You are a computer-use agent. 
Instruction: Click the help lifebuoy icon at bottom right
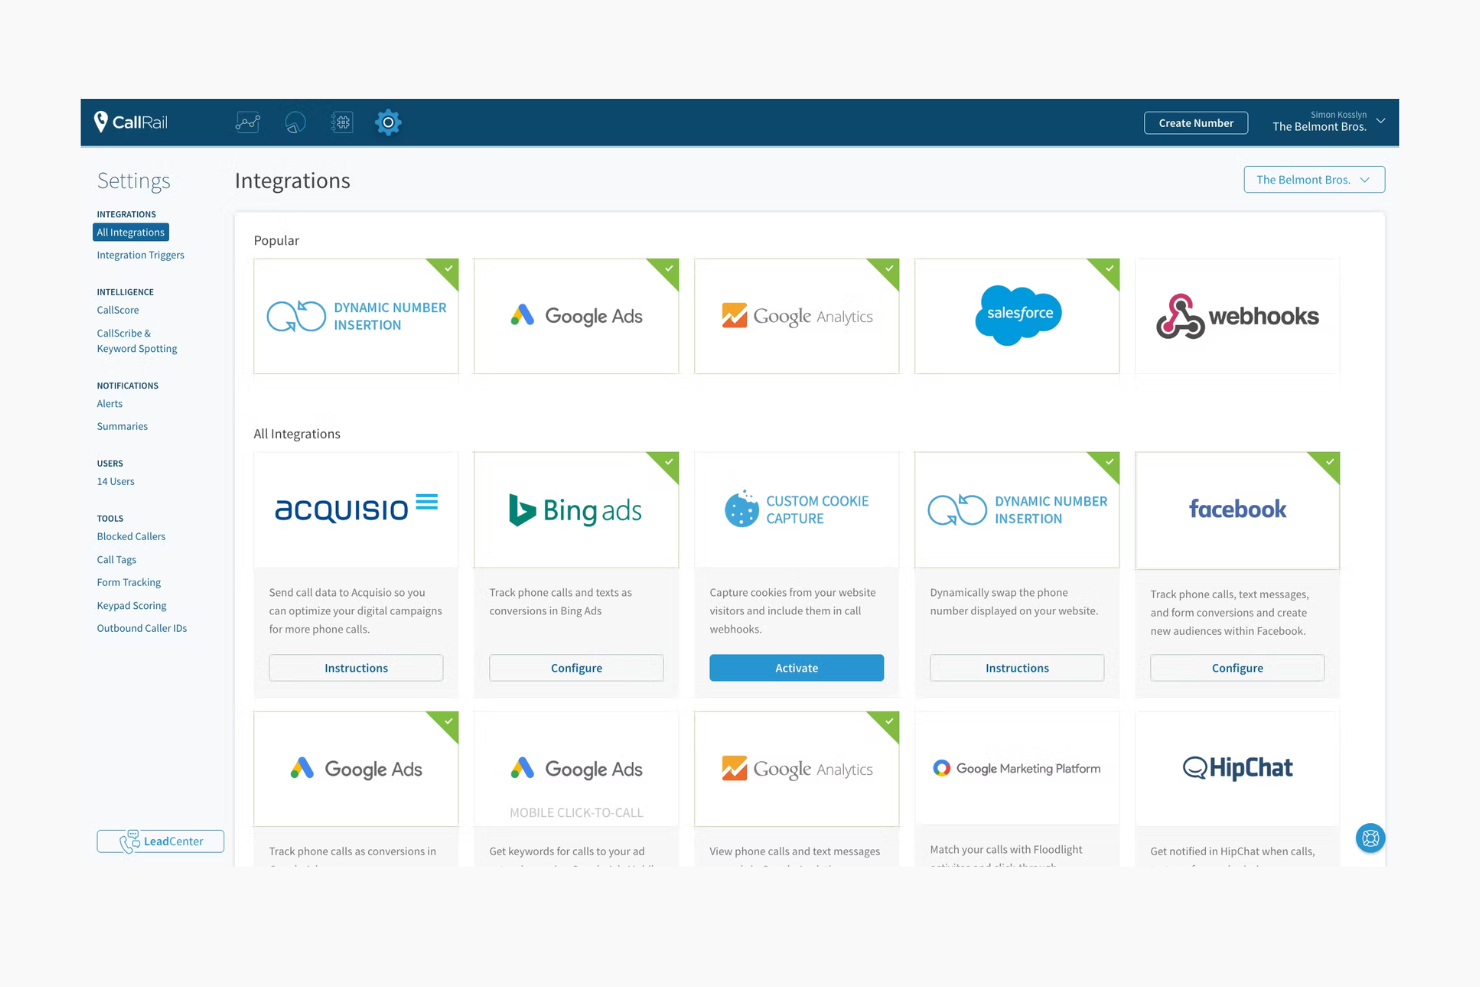click(x=1370, y=838)
